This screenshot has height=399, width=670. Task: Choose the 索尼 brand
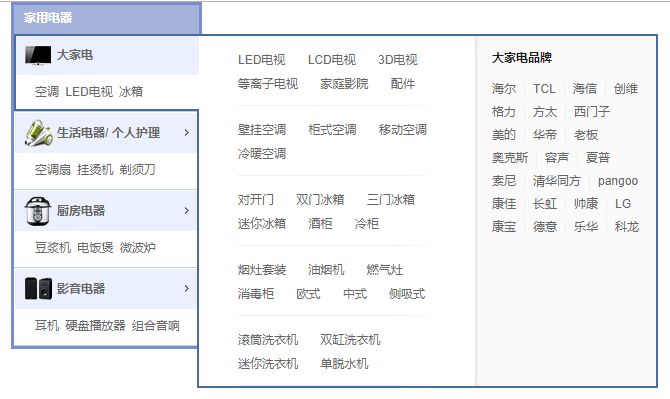[504, 181]
